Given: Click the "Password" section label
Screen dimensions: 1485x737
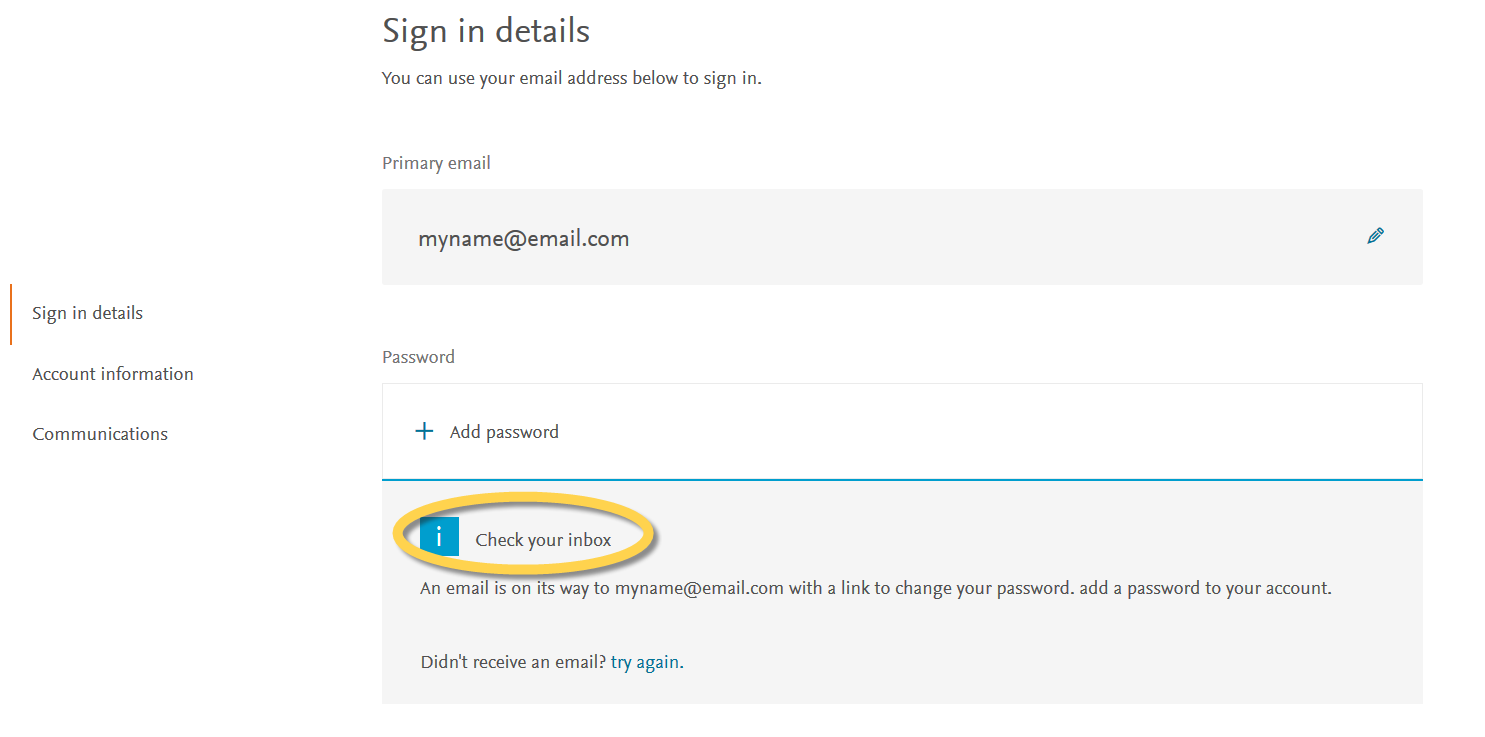Looking at the screenshot, I should click(x=418, y=357).
